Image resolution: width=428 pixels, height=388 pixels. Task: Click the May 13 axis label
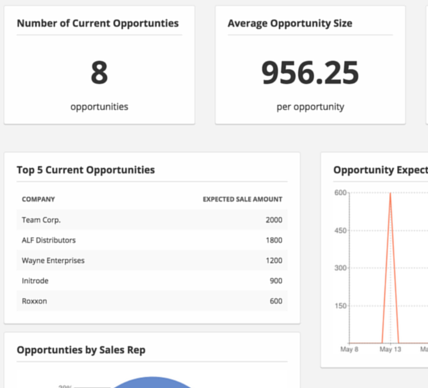point(390,349)
